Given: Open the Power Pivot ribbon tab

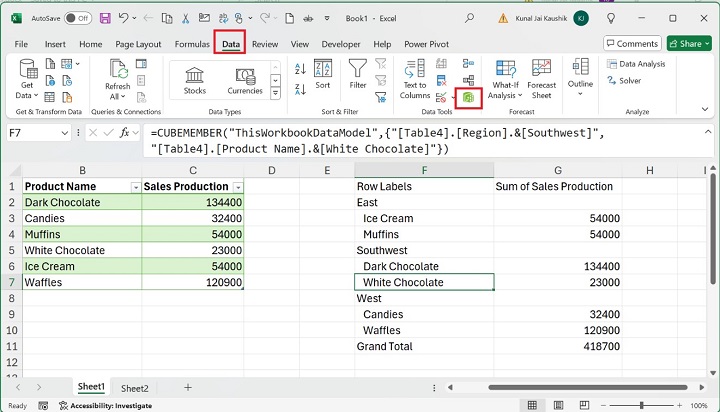Looking at the screenshot, I should [x=426, y=44].
